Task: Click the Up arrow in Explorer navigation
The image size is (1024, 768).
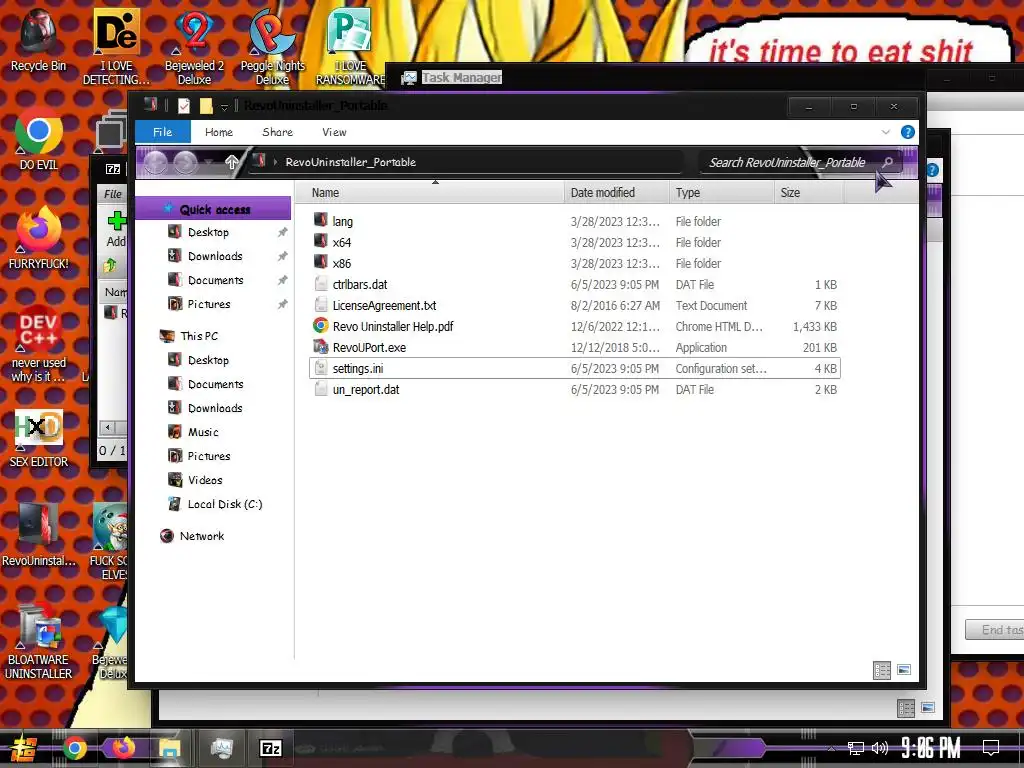Action: tap(231, 161)
